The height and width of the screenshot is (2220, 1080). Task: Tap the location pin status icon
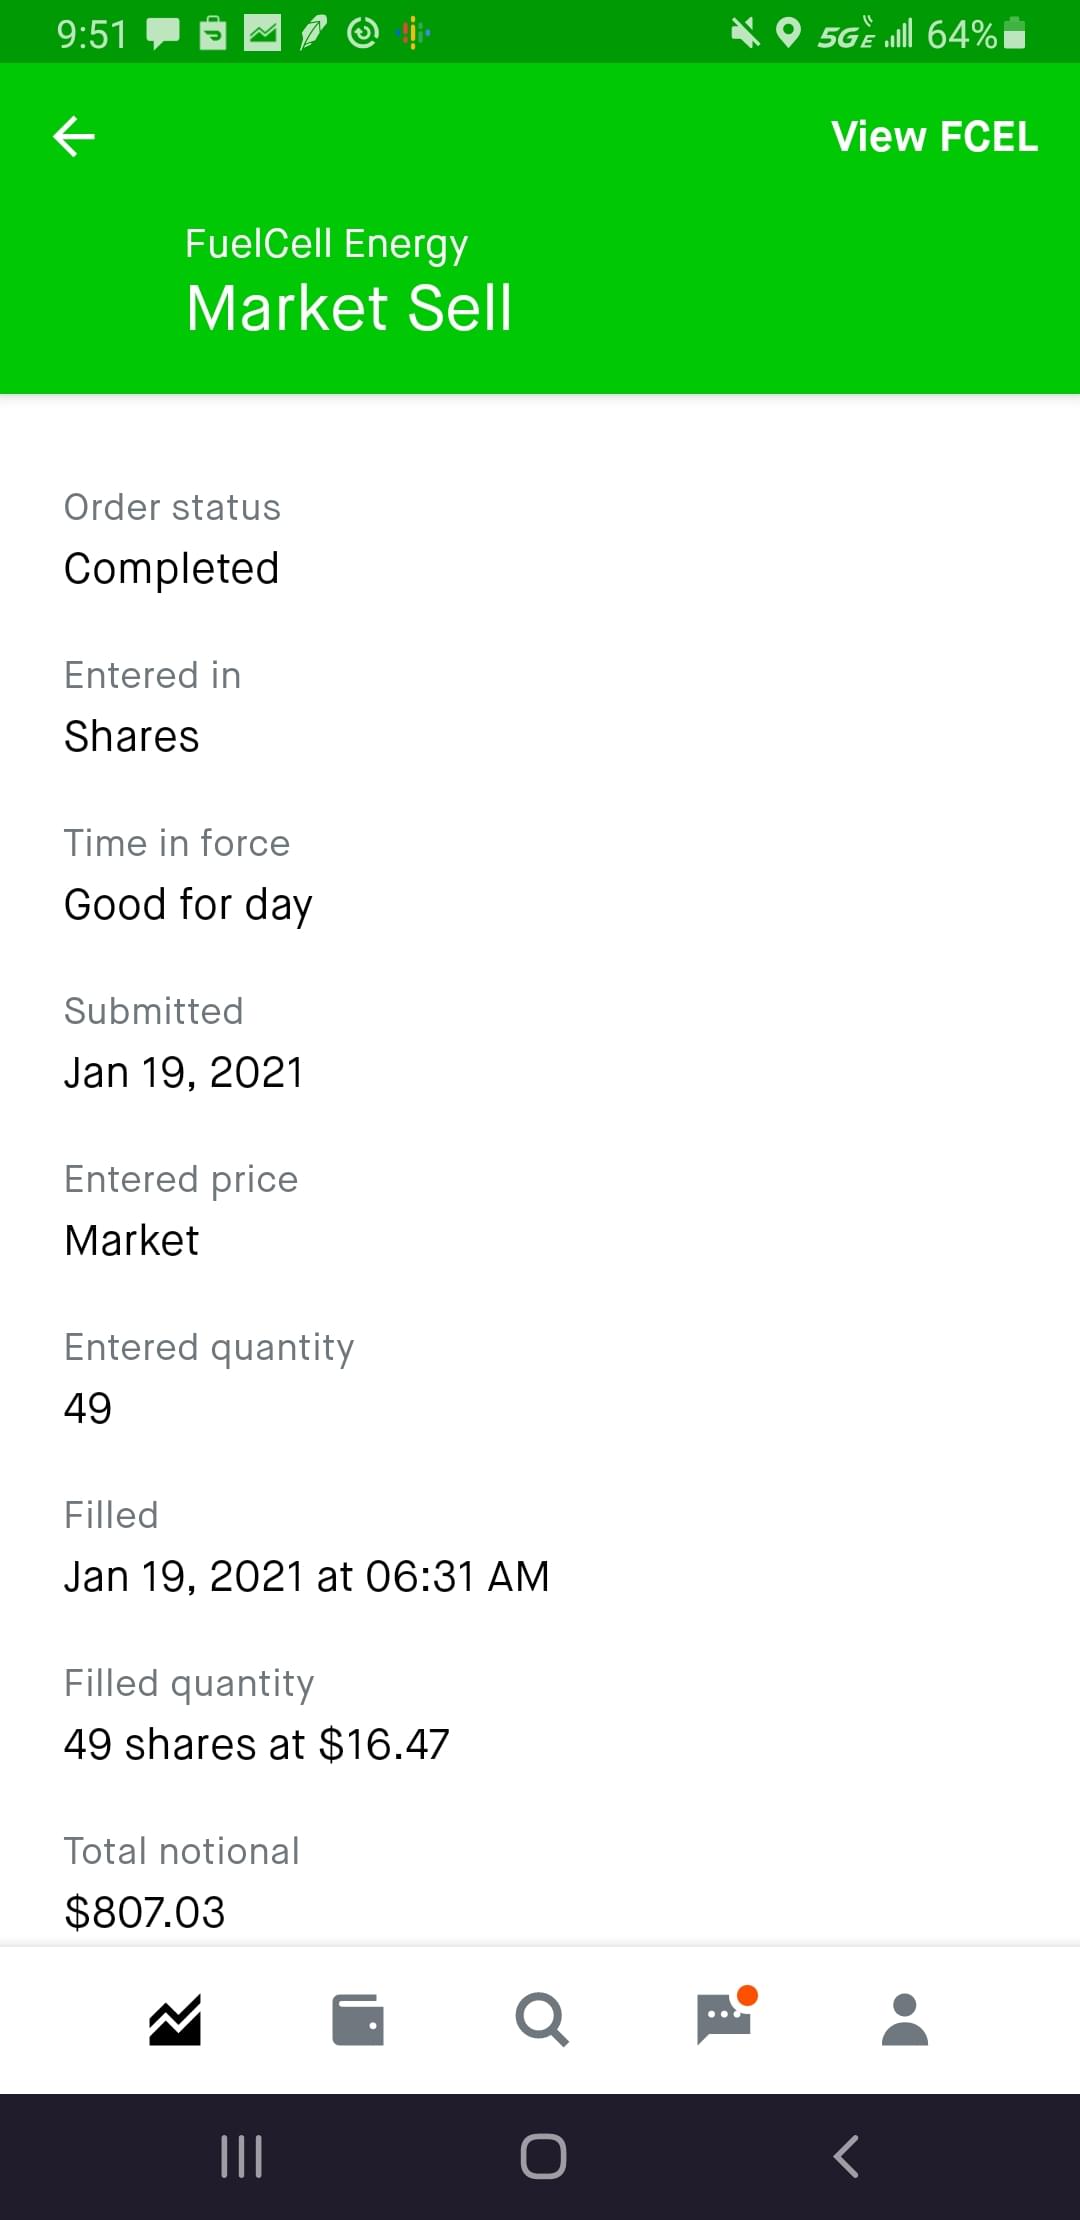point(789,34)
